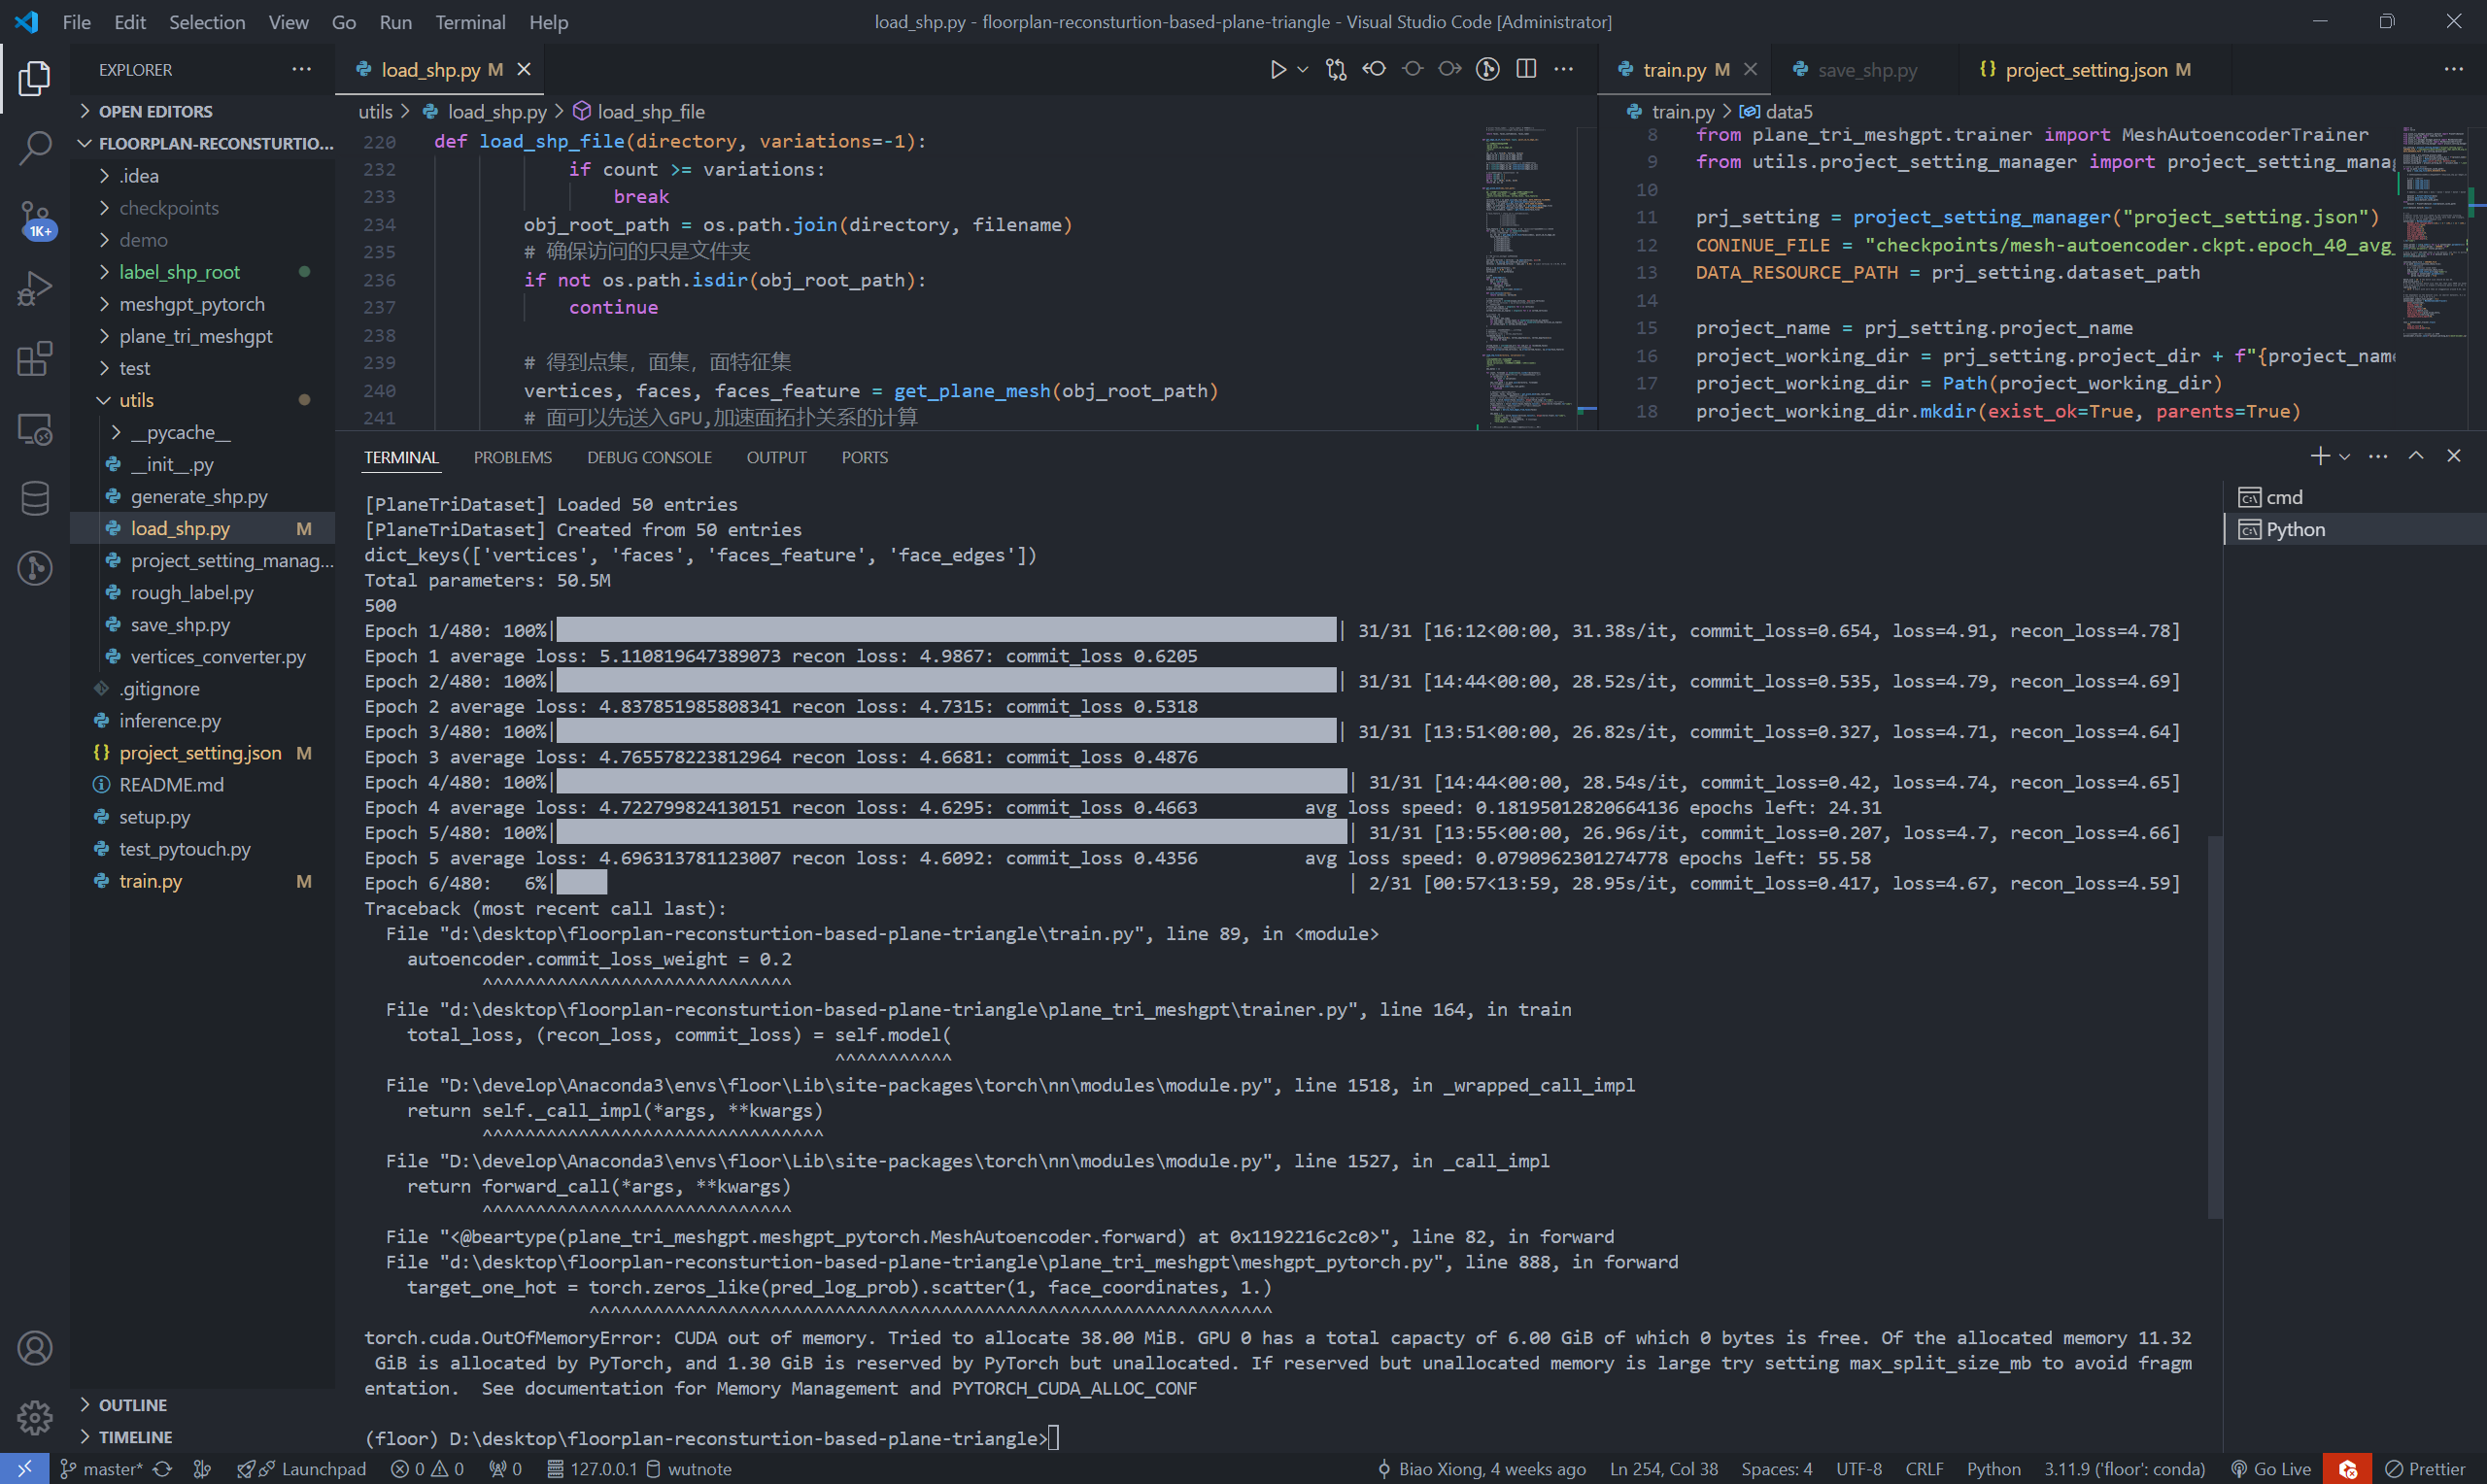Open the GitLens view in the activity bar
2487x1484 pixels.
point(34,568)
